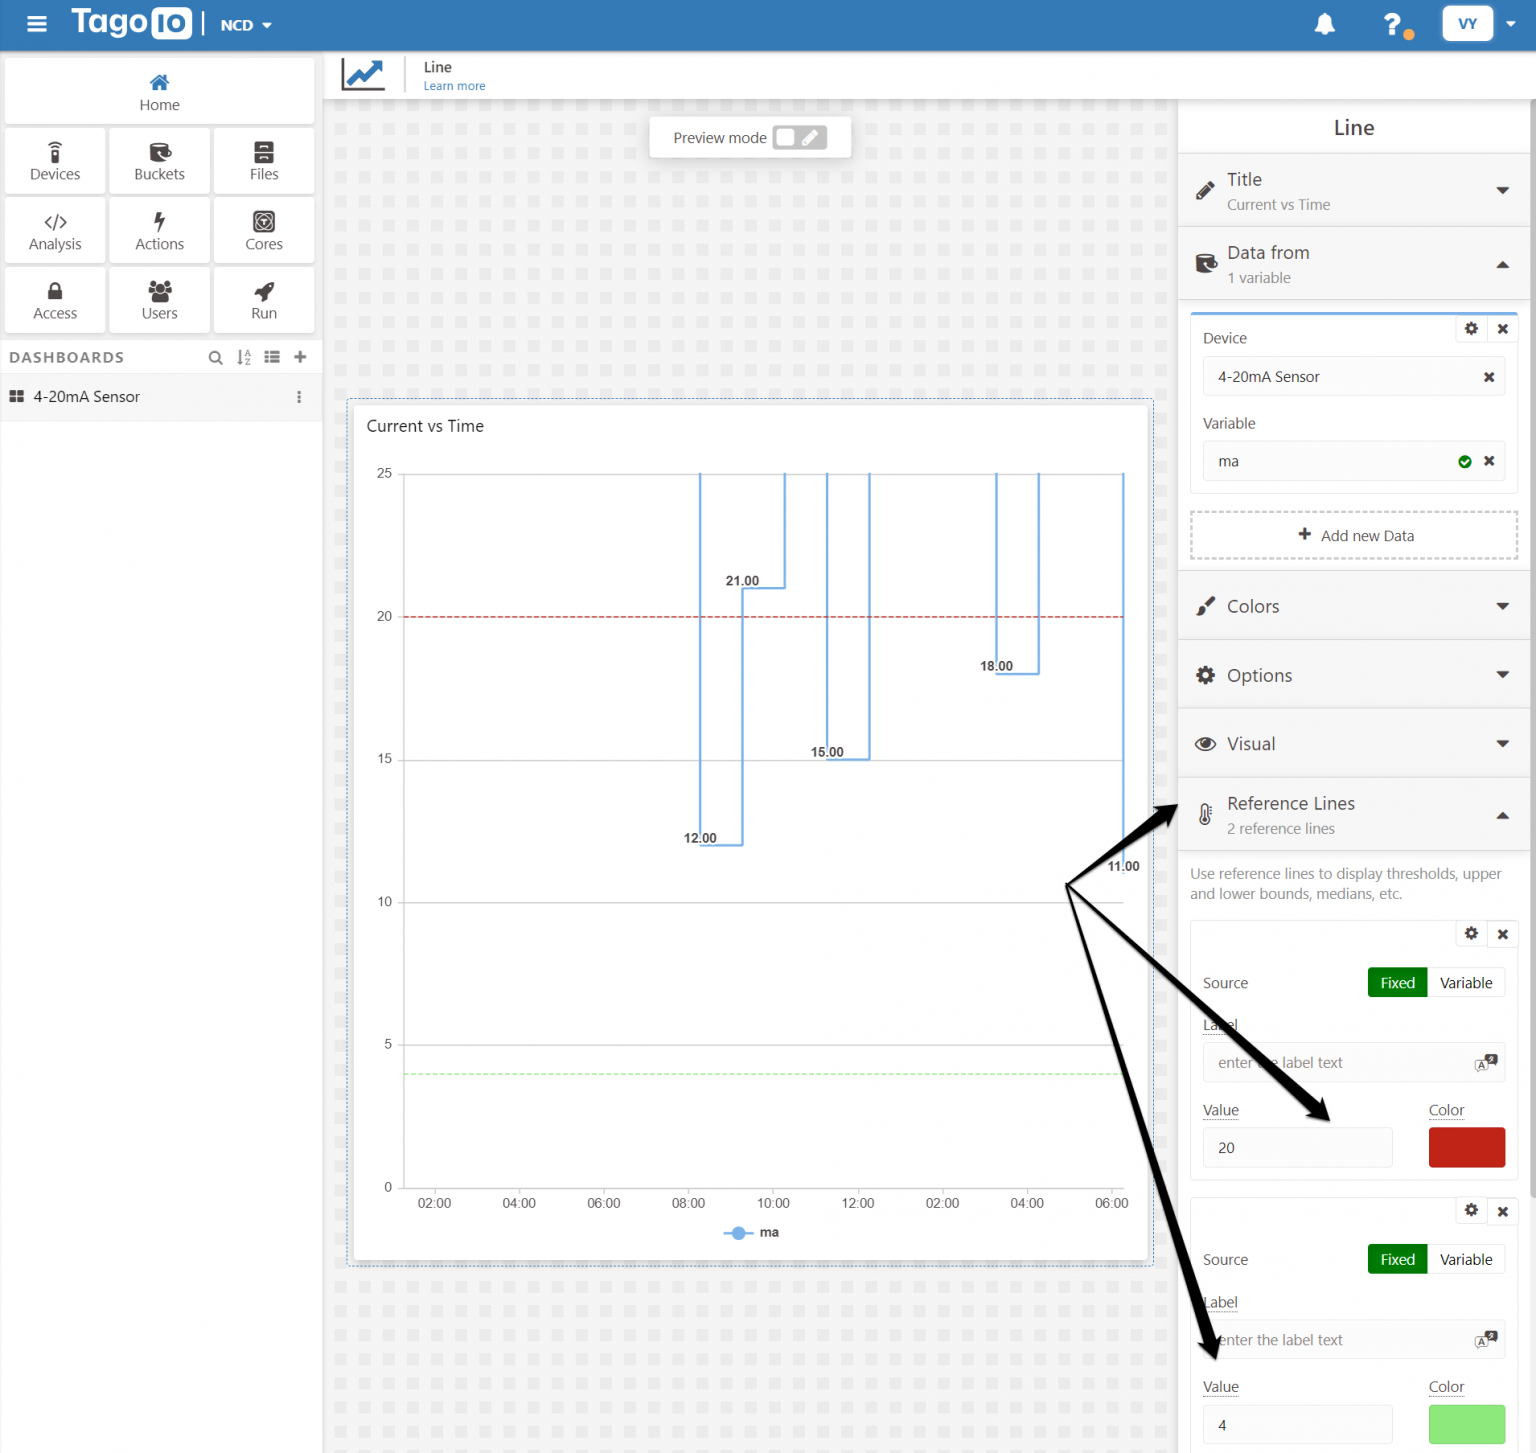The width and height of the screenshot is (1536, 1453).
Task: Open the hamburger menu in header
Action: click(x=37, y=24)
